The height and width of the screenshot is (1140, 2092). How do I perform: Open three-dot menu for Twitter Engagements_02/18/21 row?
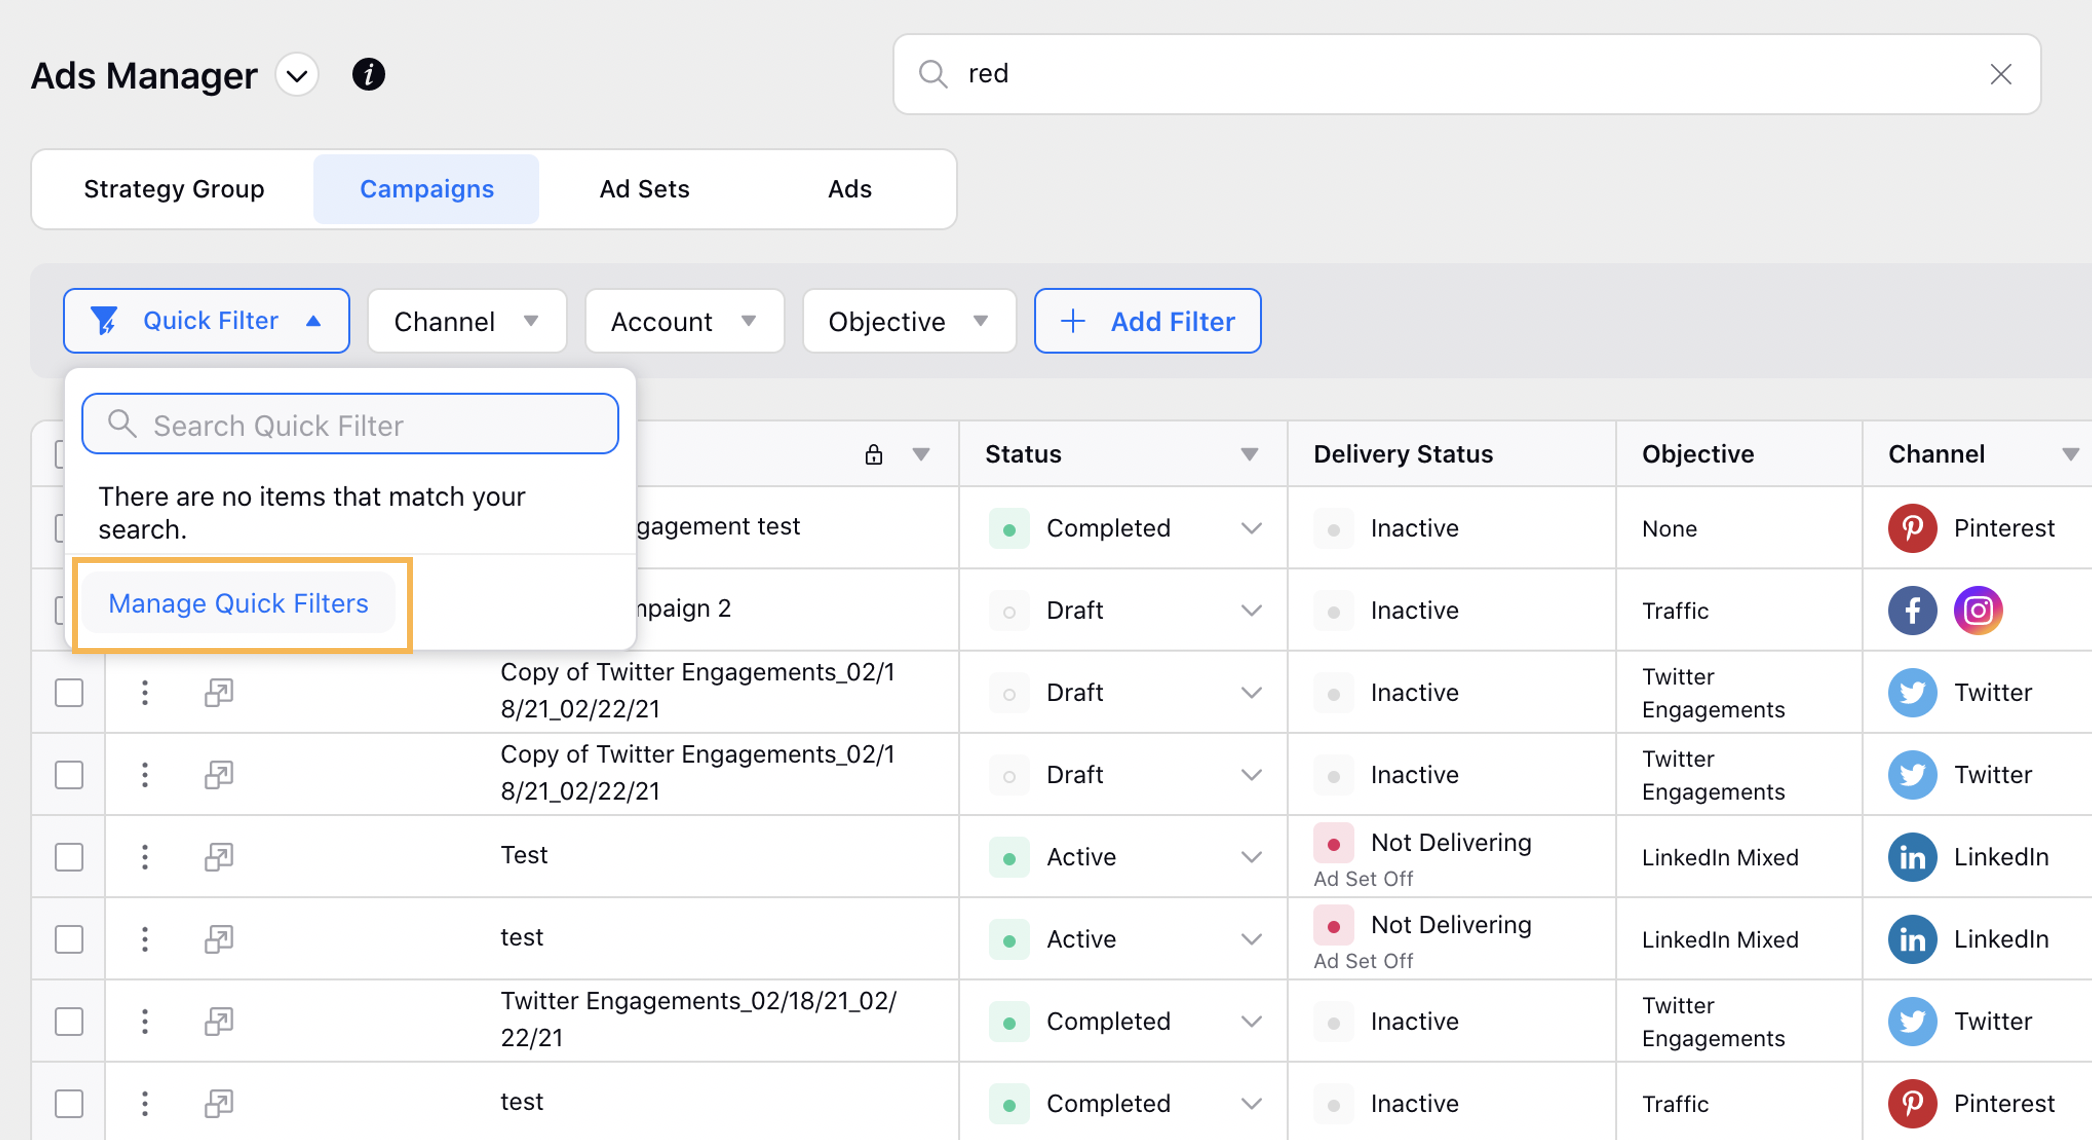[x=145, y=1021]
